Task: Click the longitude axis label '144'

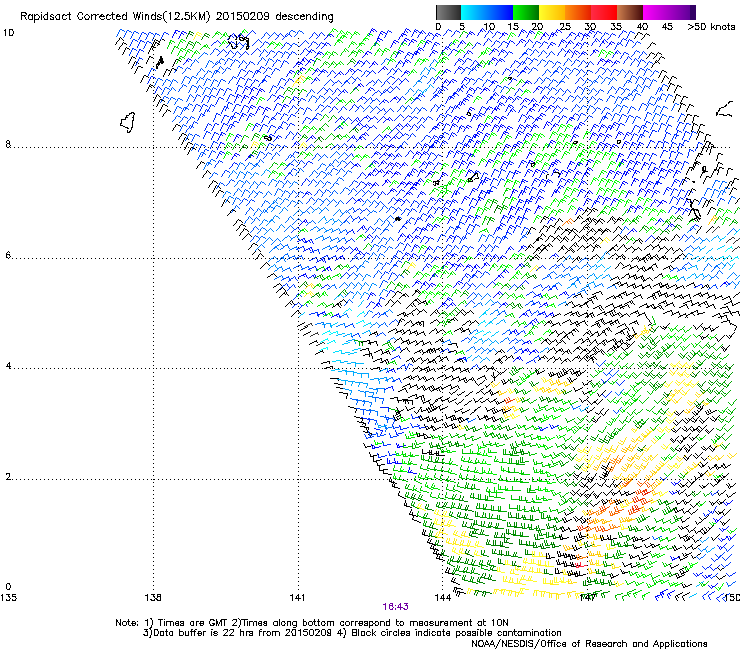Action: coord(442,598)
